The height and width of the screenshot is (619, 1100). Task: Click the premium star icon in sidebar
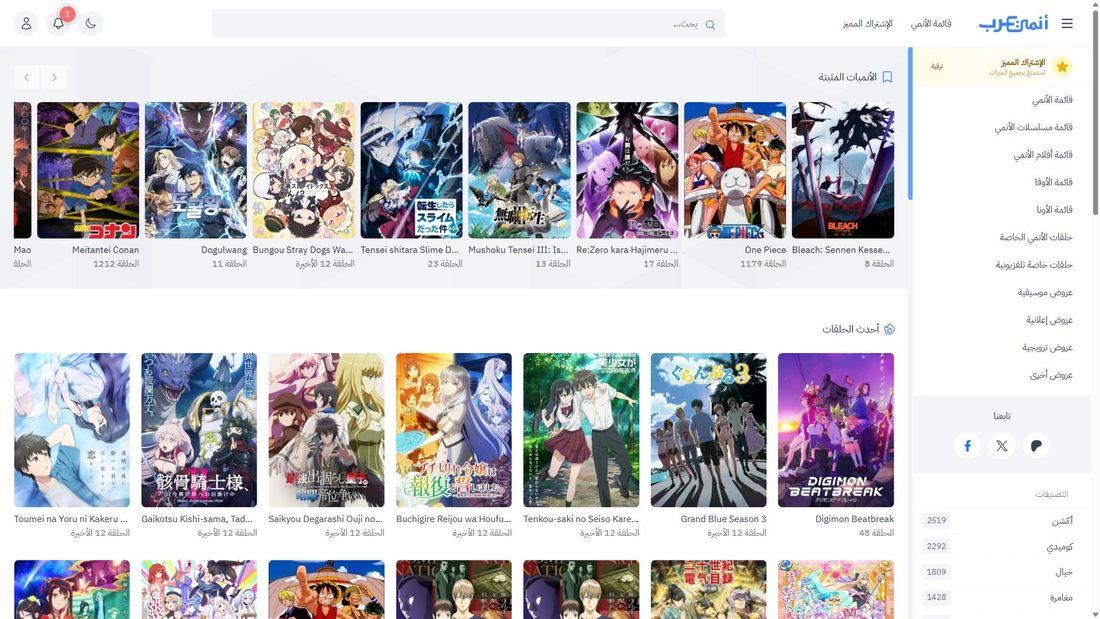click(1061, 67)
